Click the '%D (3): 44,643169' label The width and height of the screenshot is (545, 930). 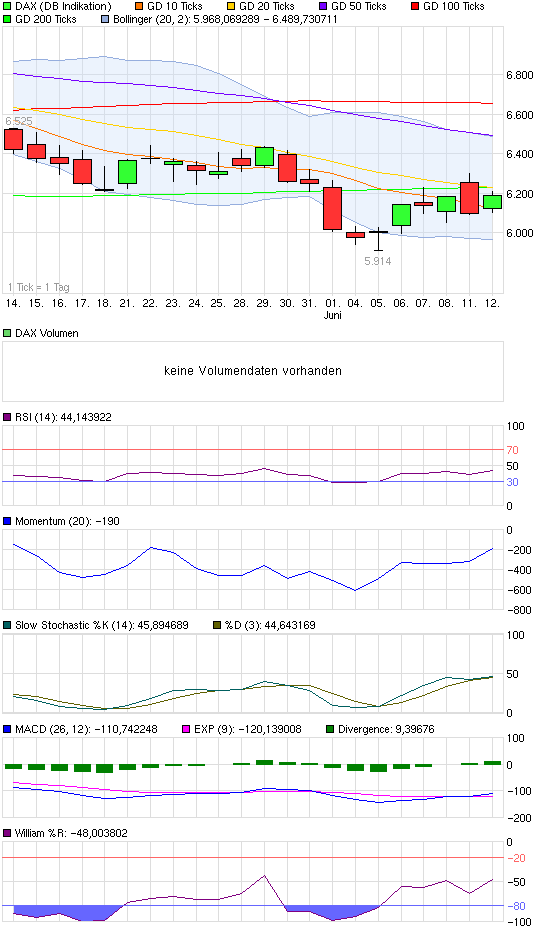[x=270, y=625]
